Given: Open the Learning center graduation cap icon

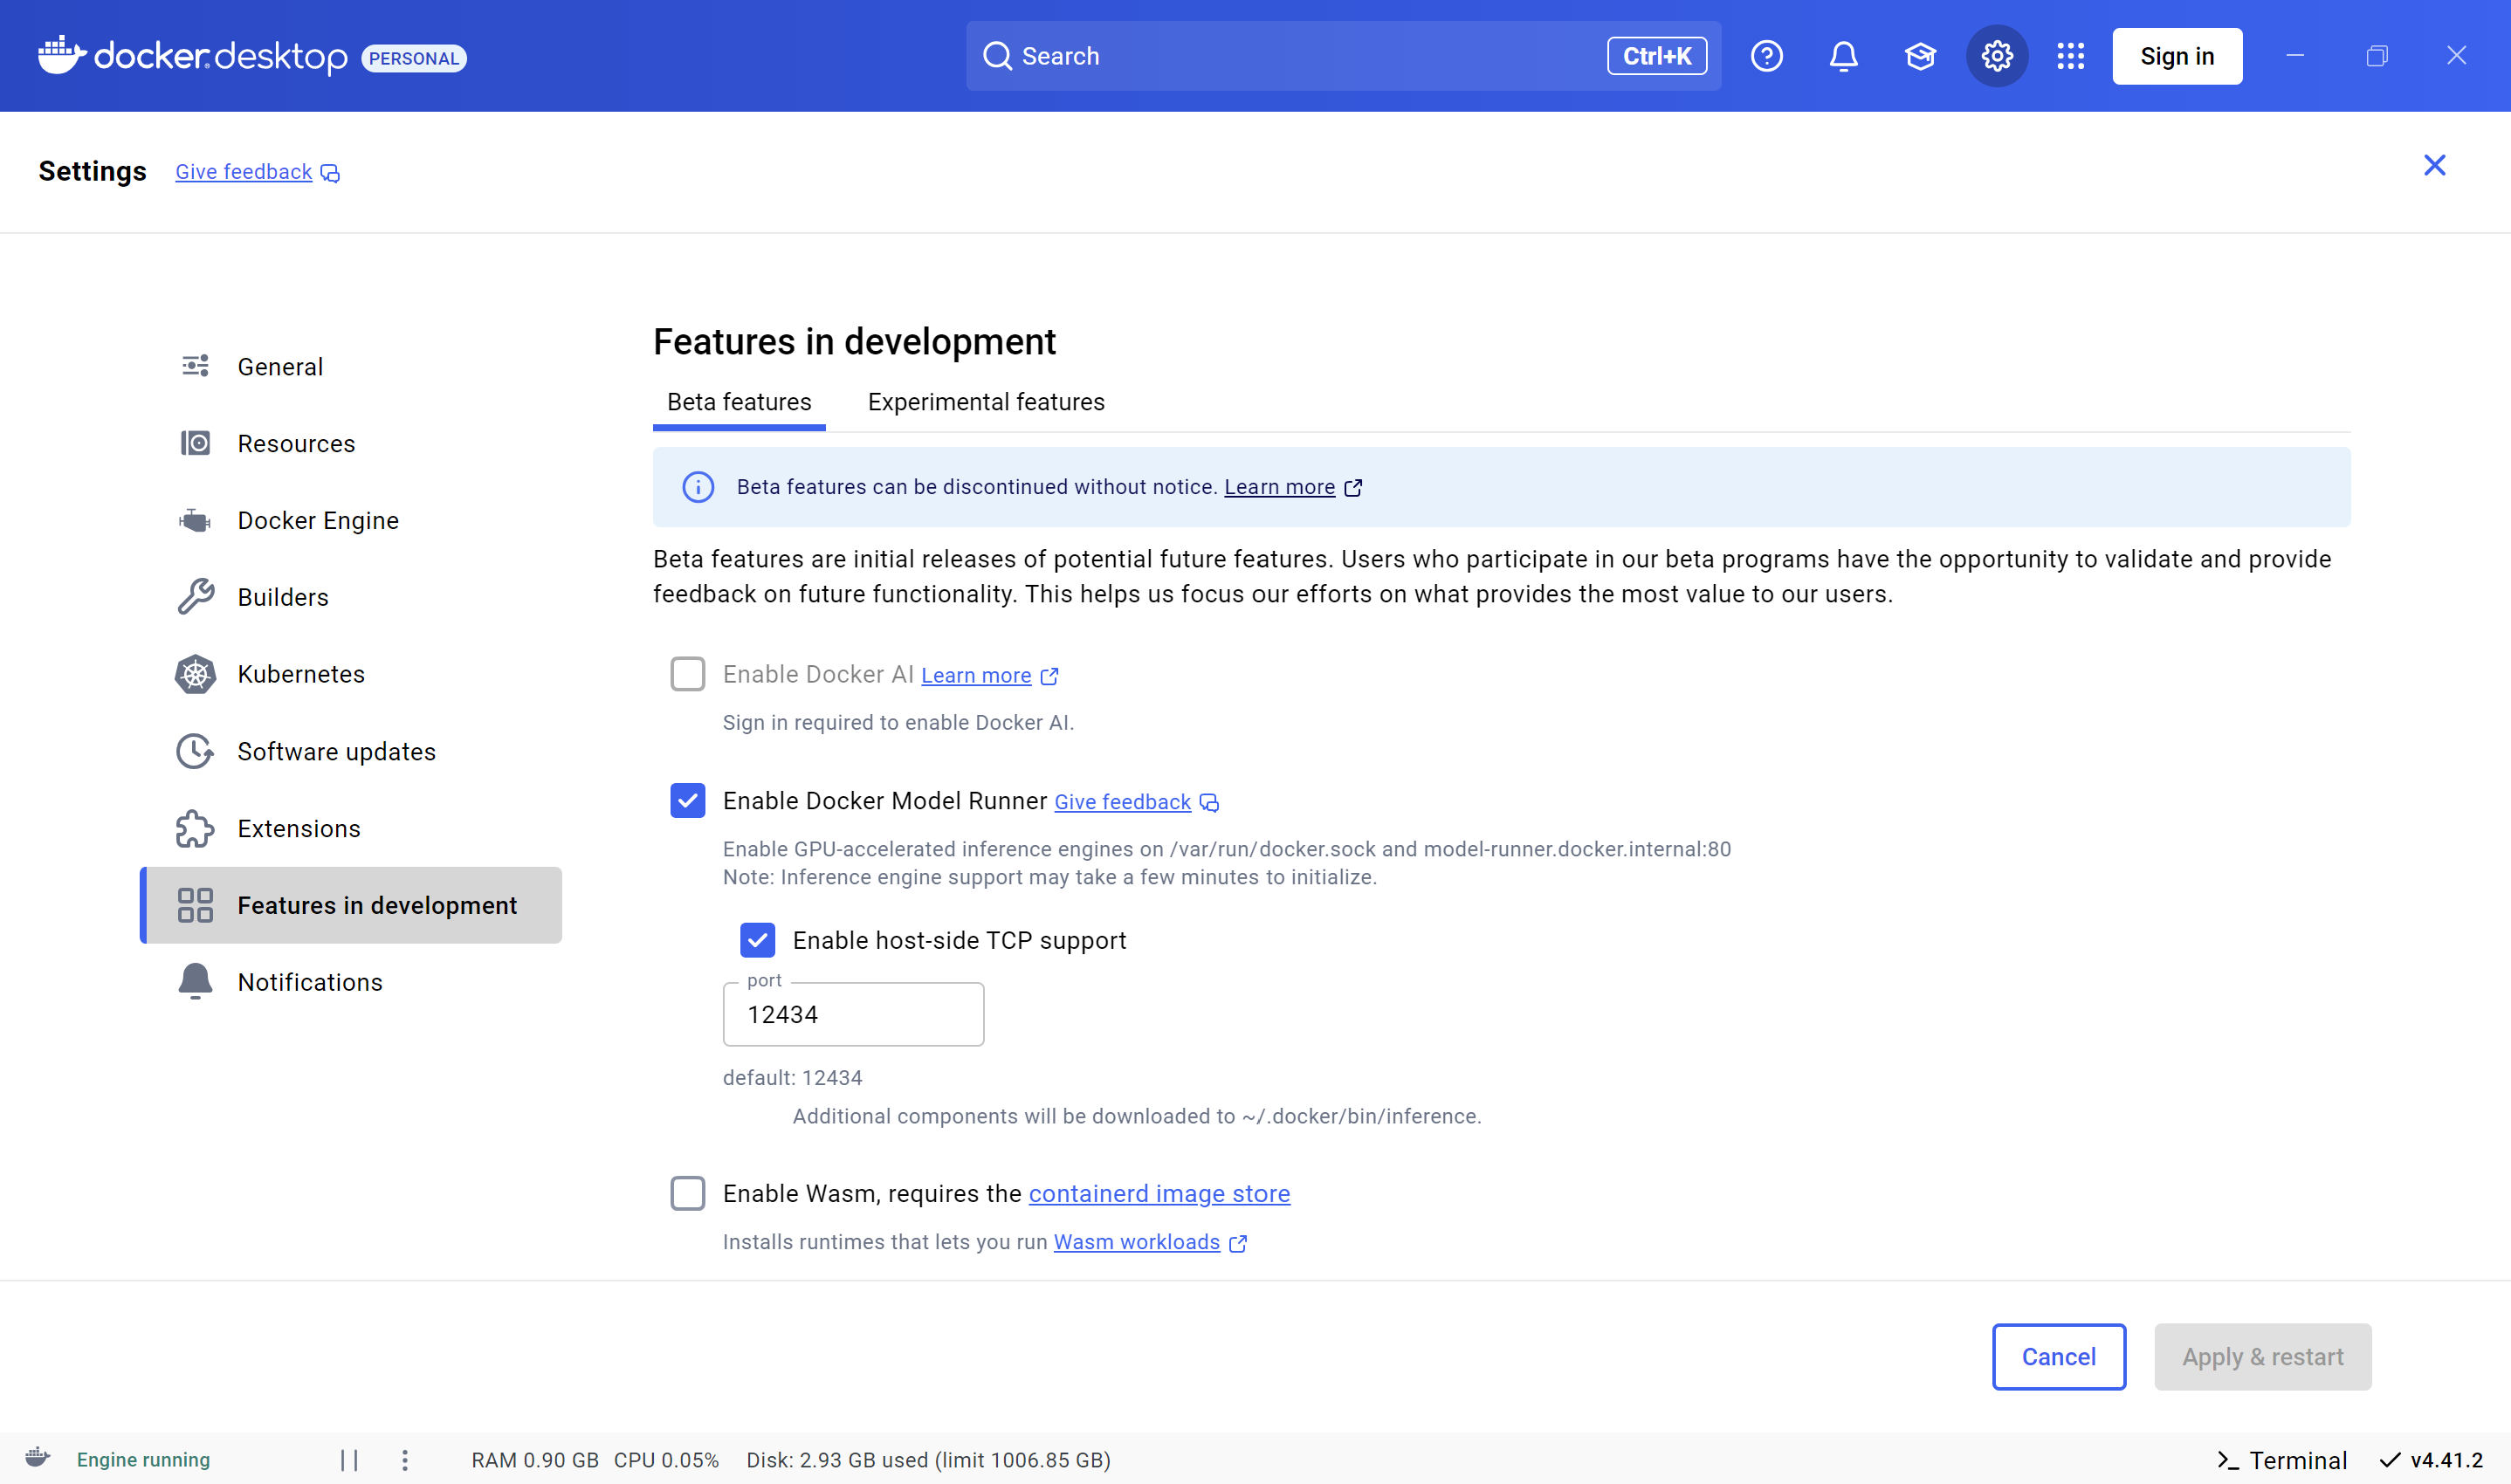Looking at the screenshot, I should coord(1920,56).
